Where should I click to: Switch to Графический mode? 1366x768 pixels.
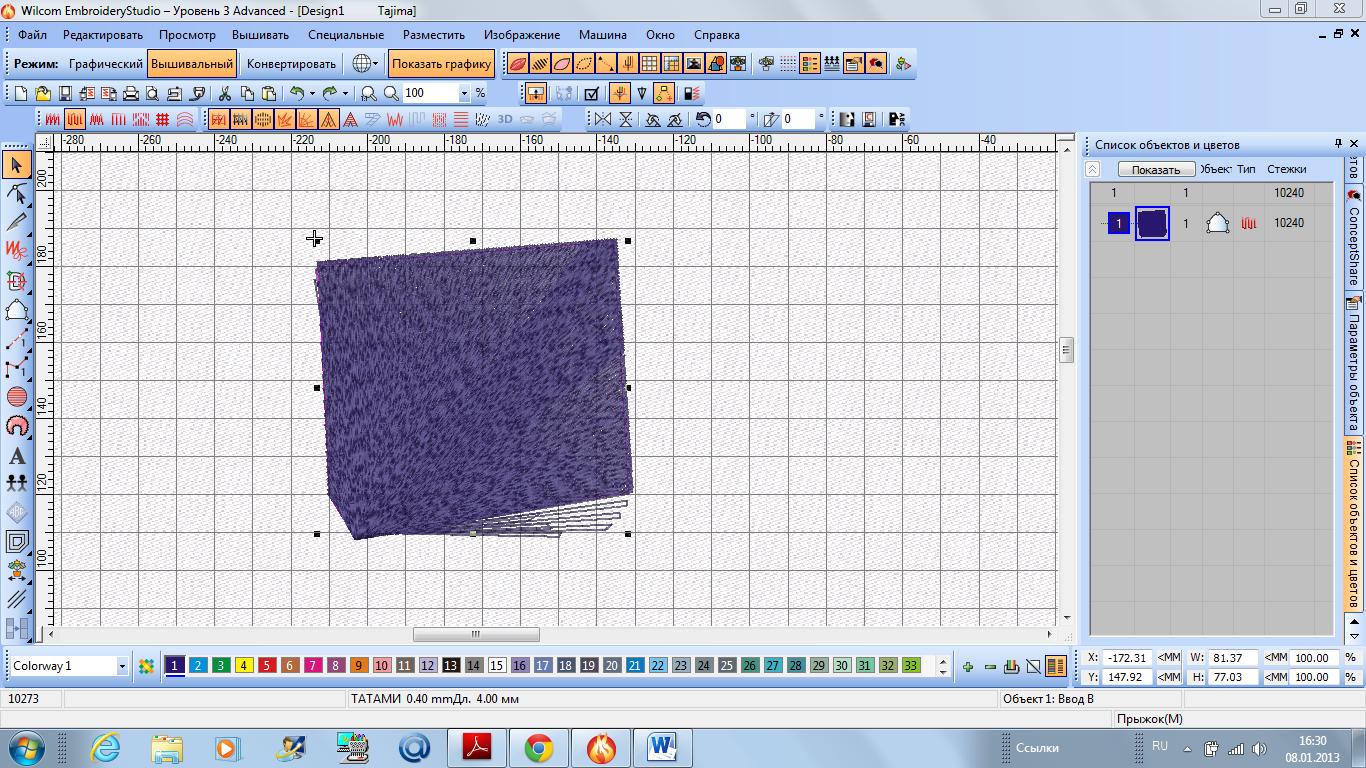[105, 64]
